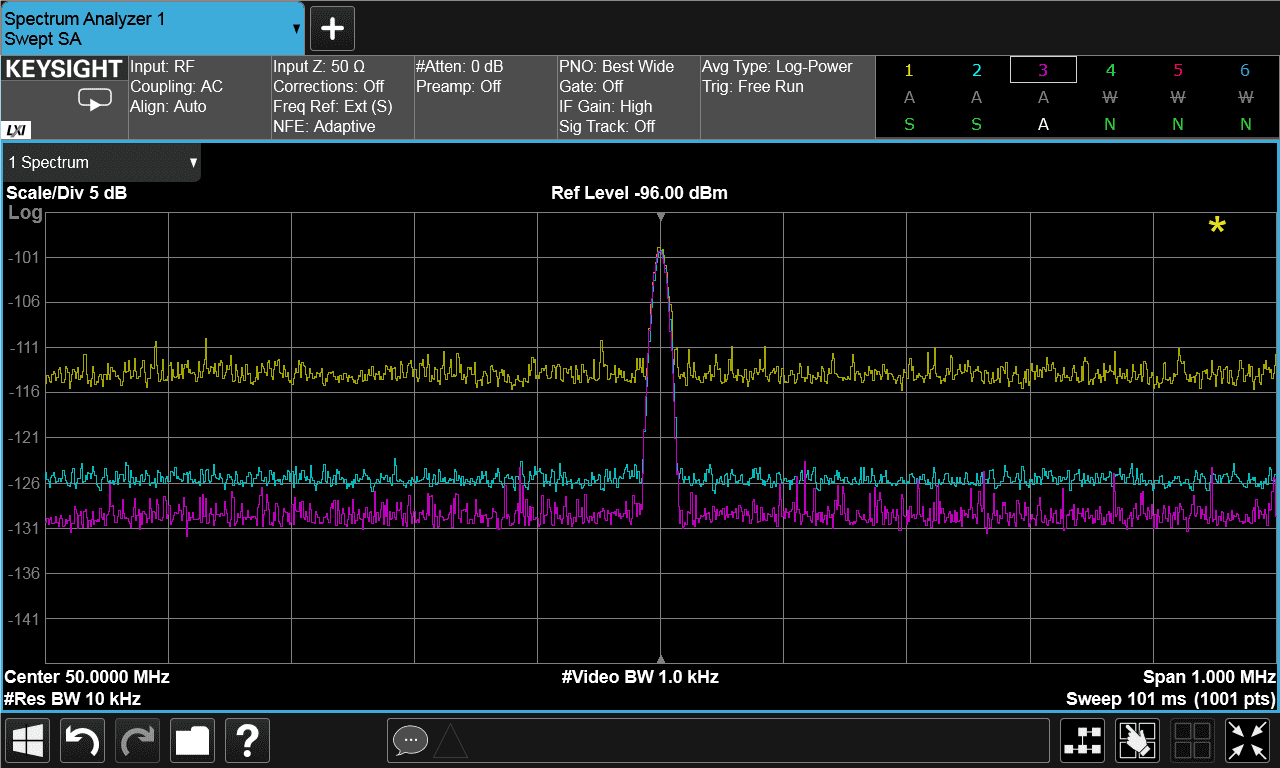Undo the last action
This screenshot has height=768, width=1280.
(82, 740)
